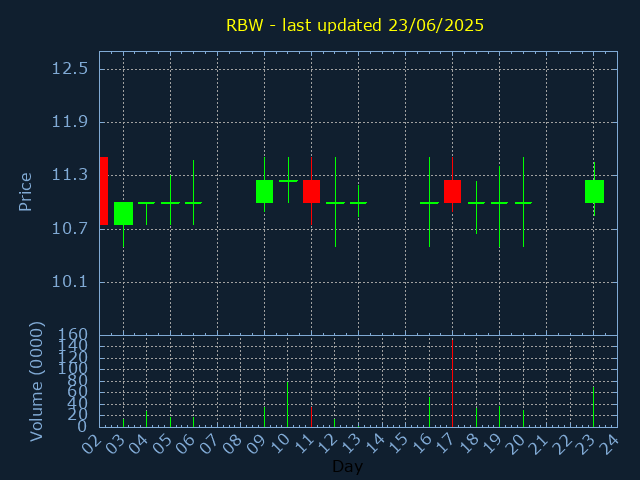Click the volume axis label '40'

coord(78,404)
